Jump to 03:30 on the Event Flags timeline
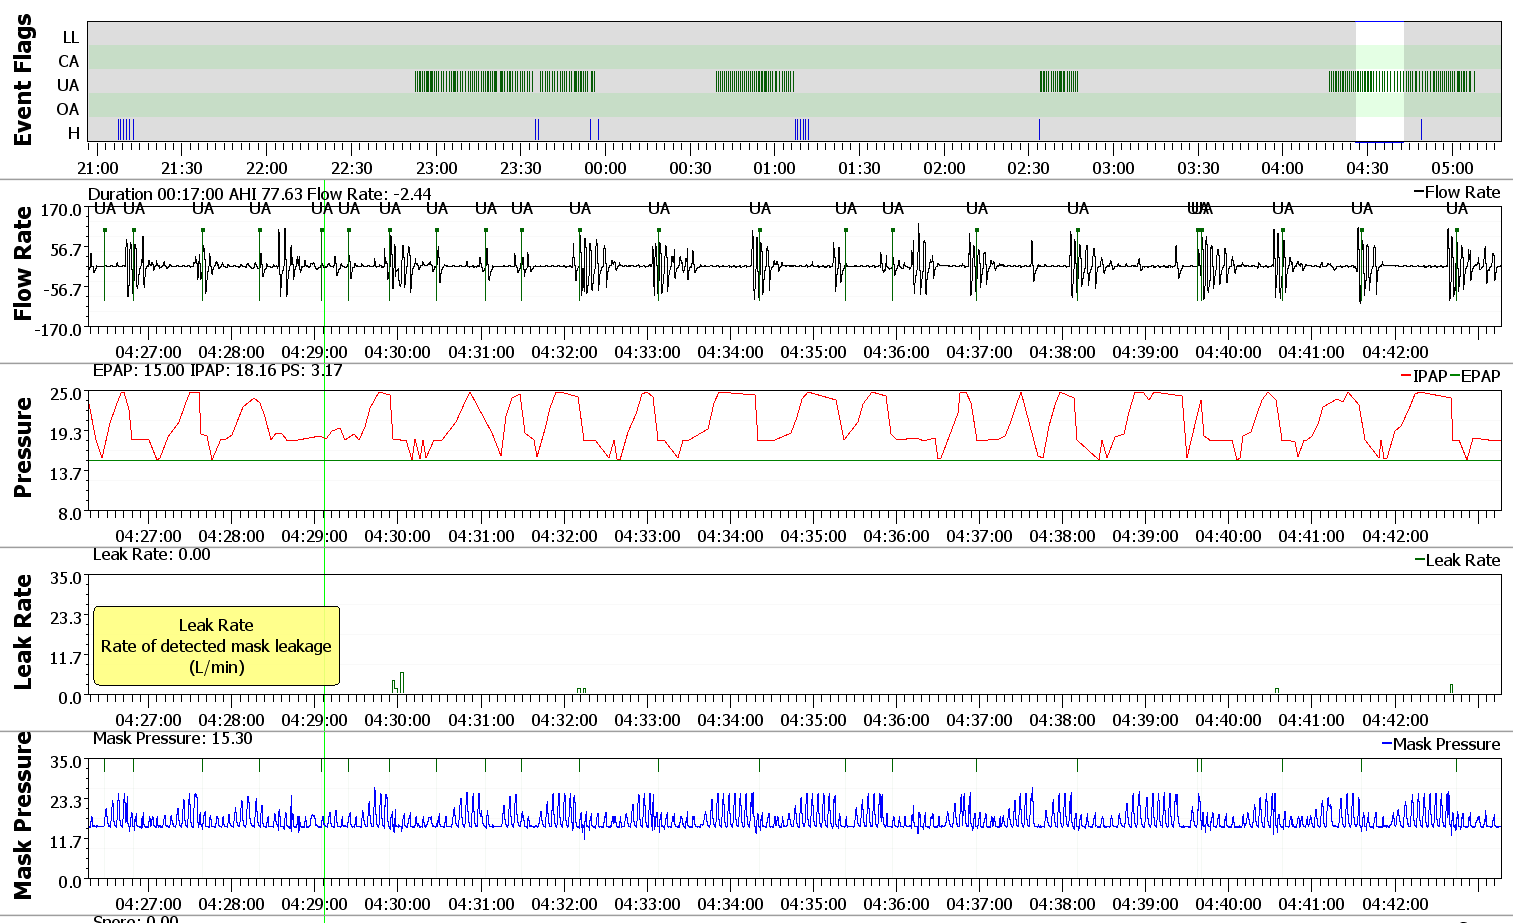The height and width of the screenshot is (923, 1513). click(1198, 168)
